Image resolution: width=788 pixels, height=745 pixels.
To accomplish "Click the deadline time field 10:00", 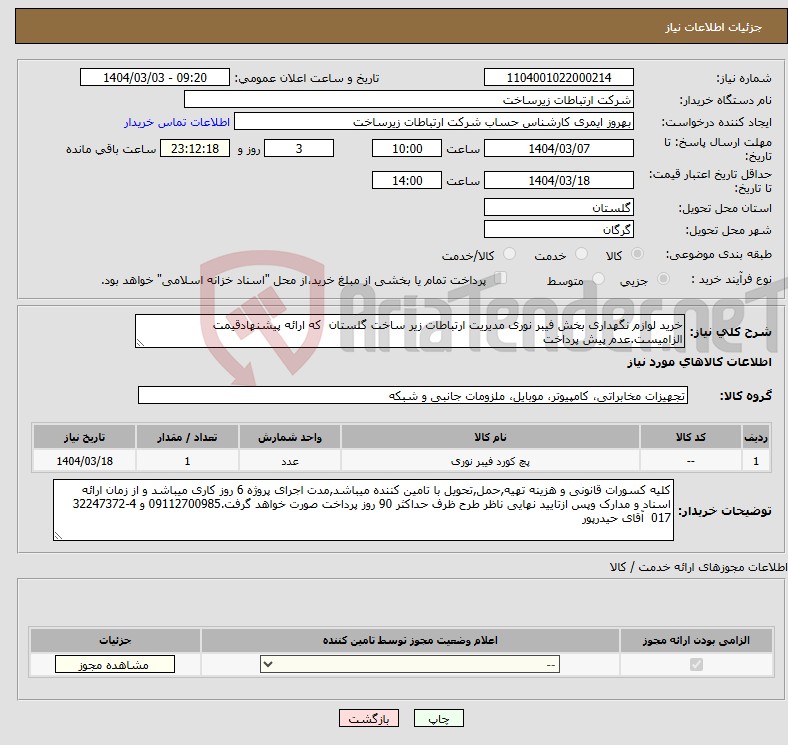I will tap(407, 148).
